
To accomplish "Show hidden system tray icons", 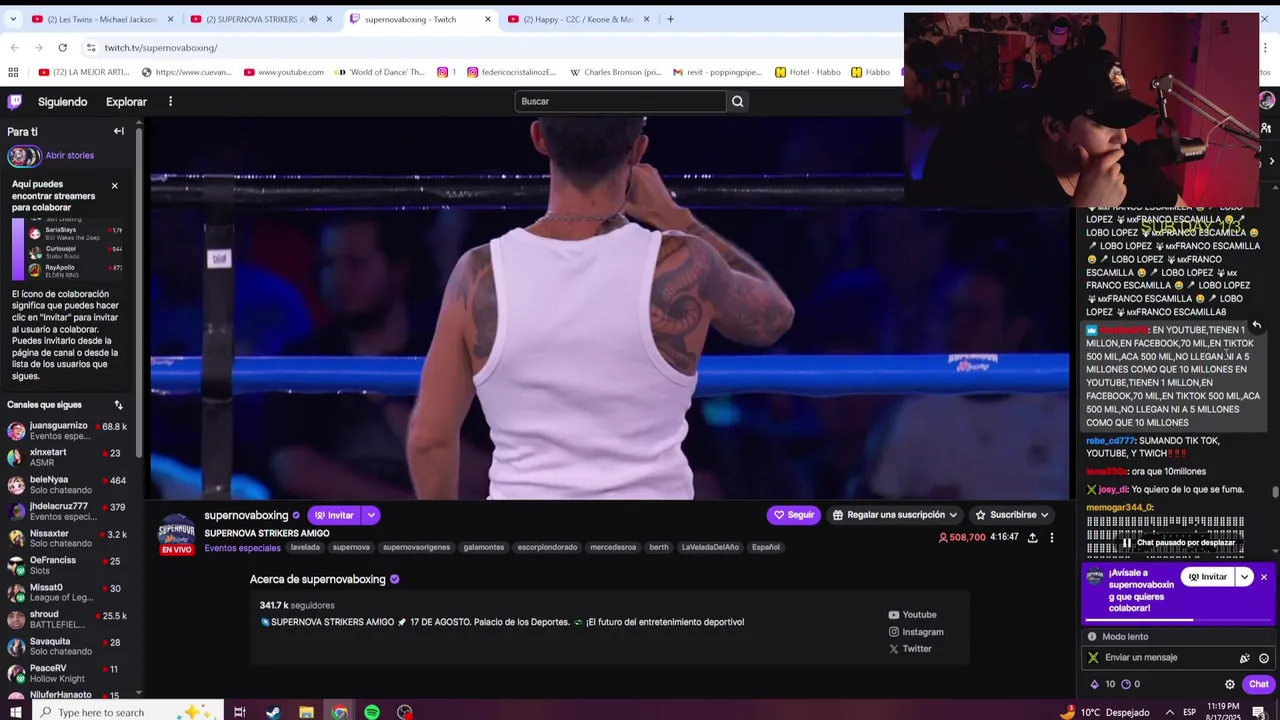I will click(1170, 712).
